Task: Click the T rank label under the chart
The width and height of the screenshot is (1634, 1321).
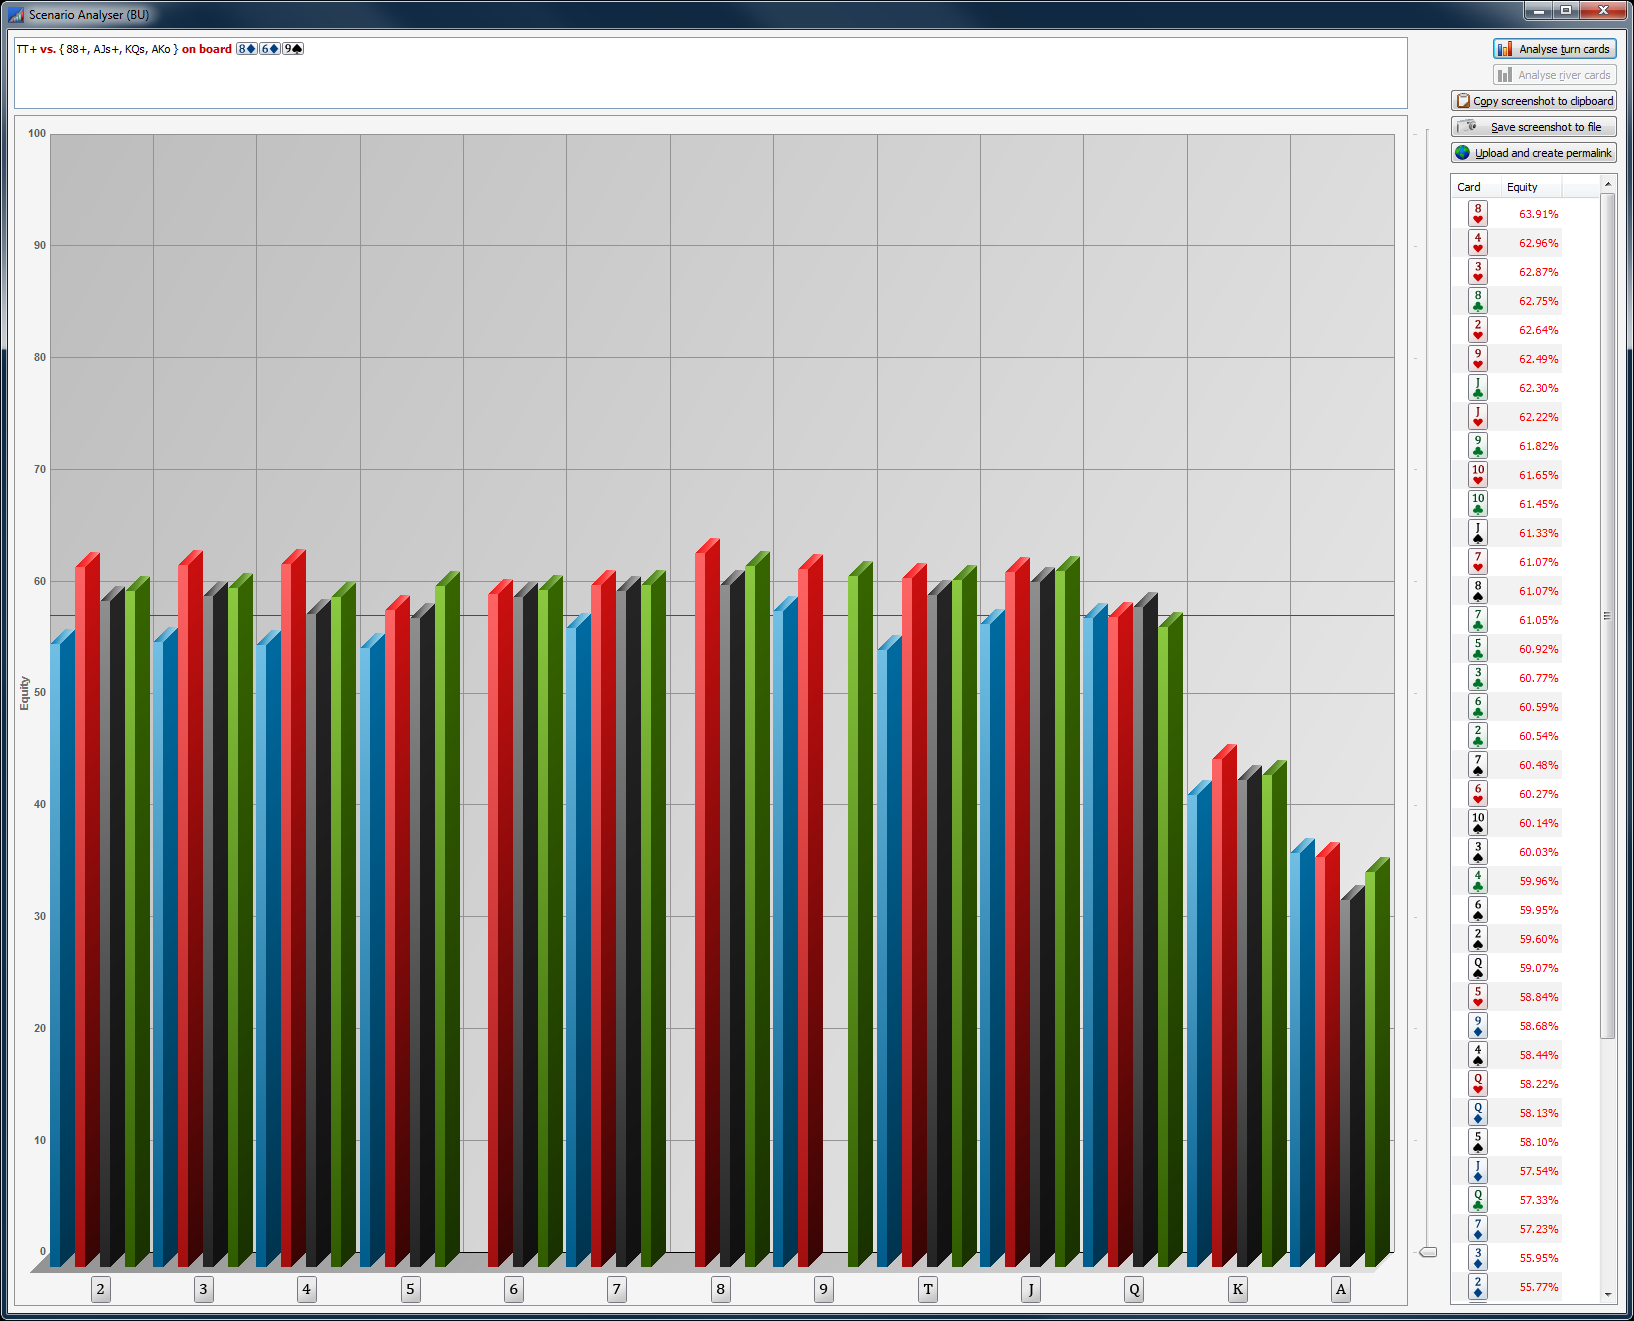Action: pyautogui.click(x=928, y=1289)
